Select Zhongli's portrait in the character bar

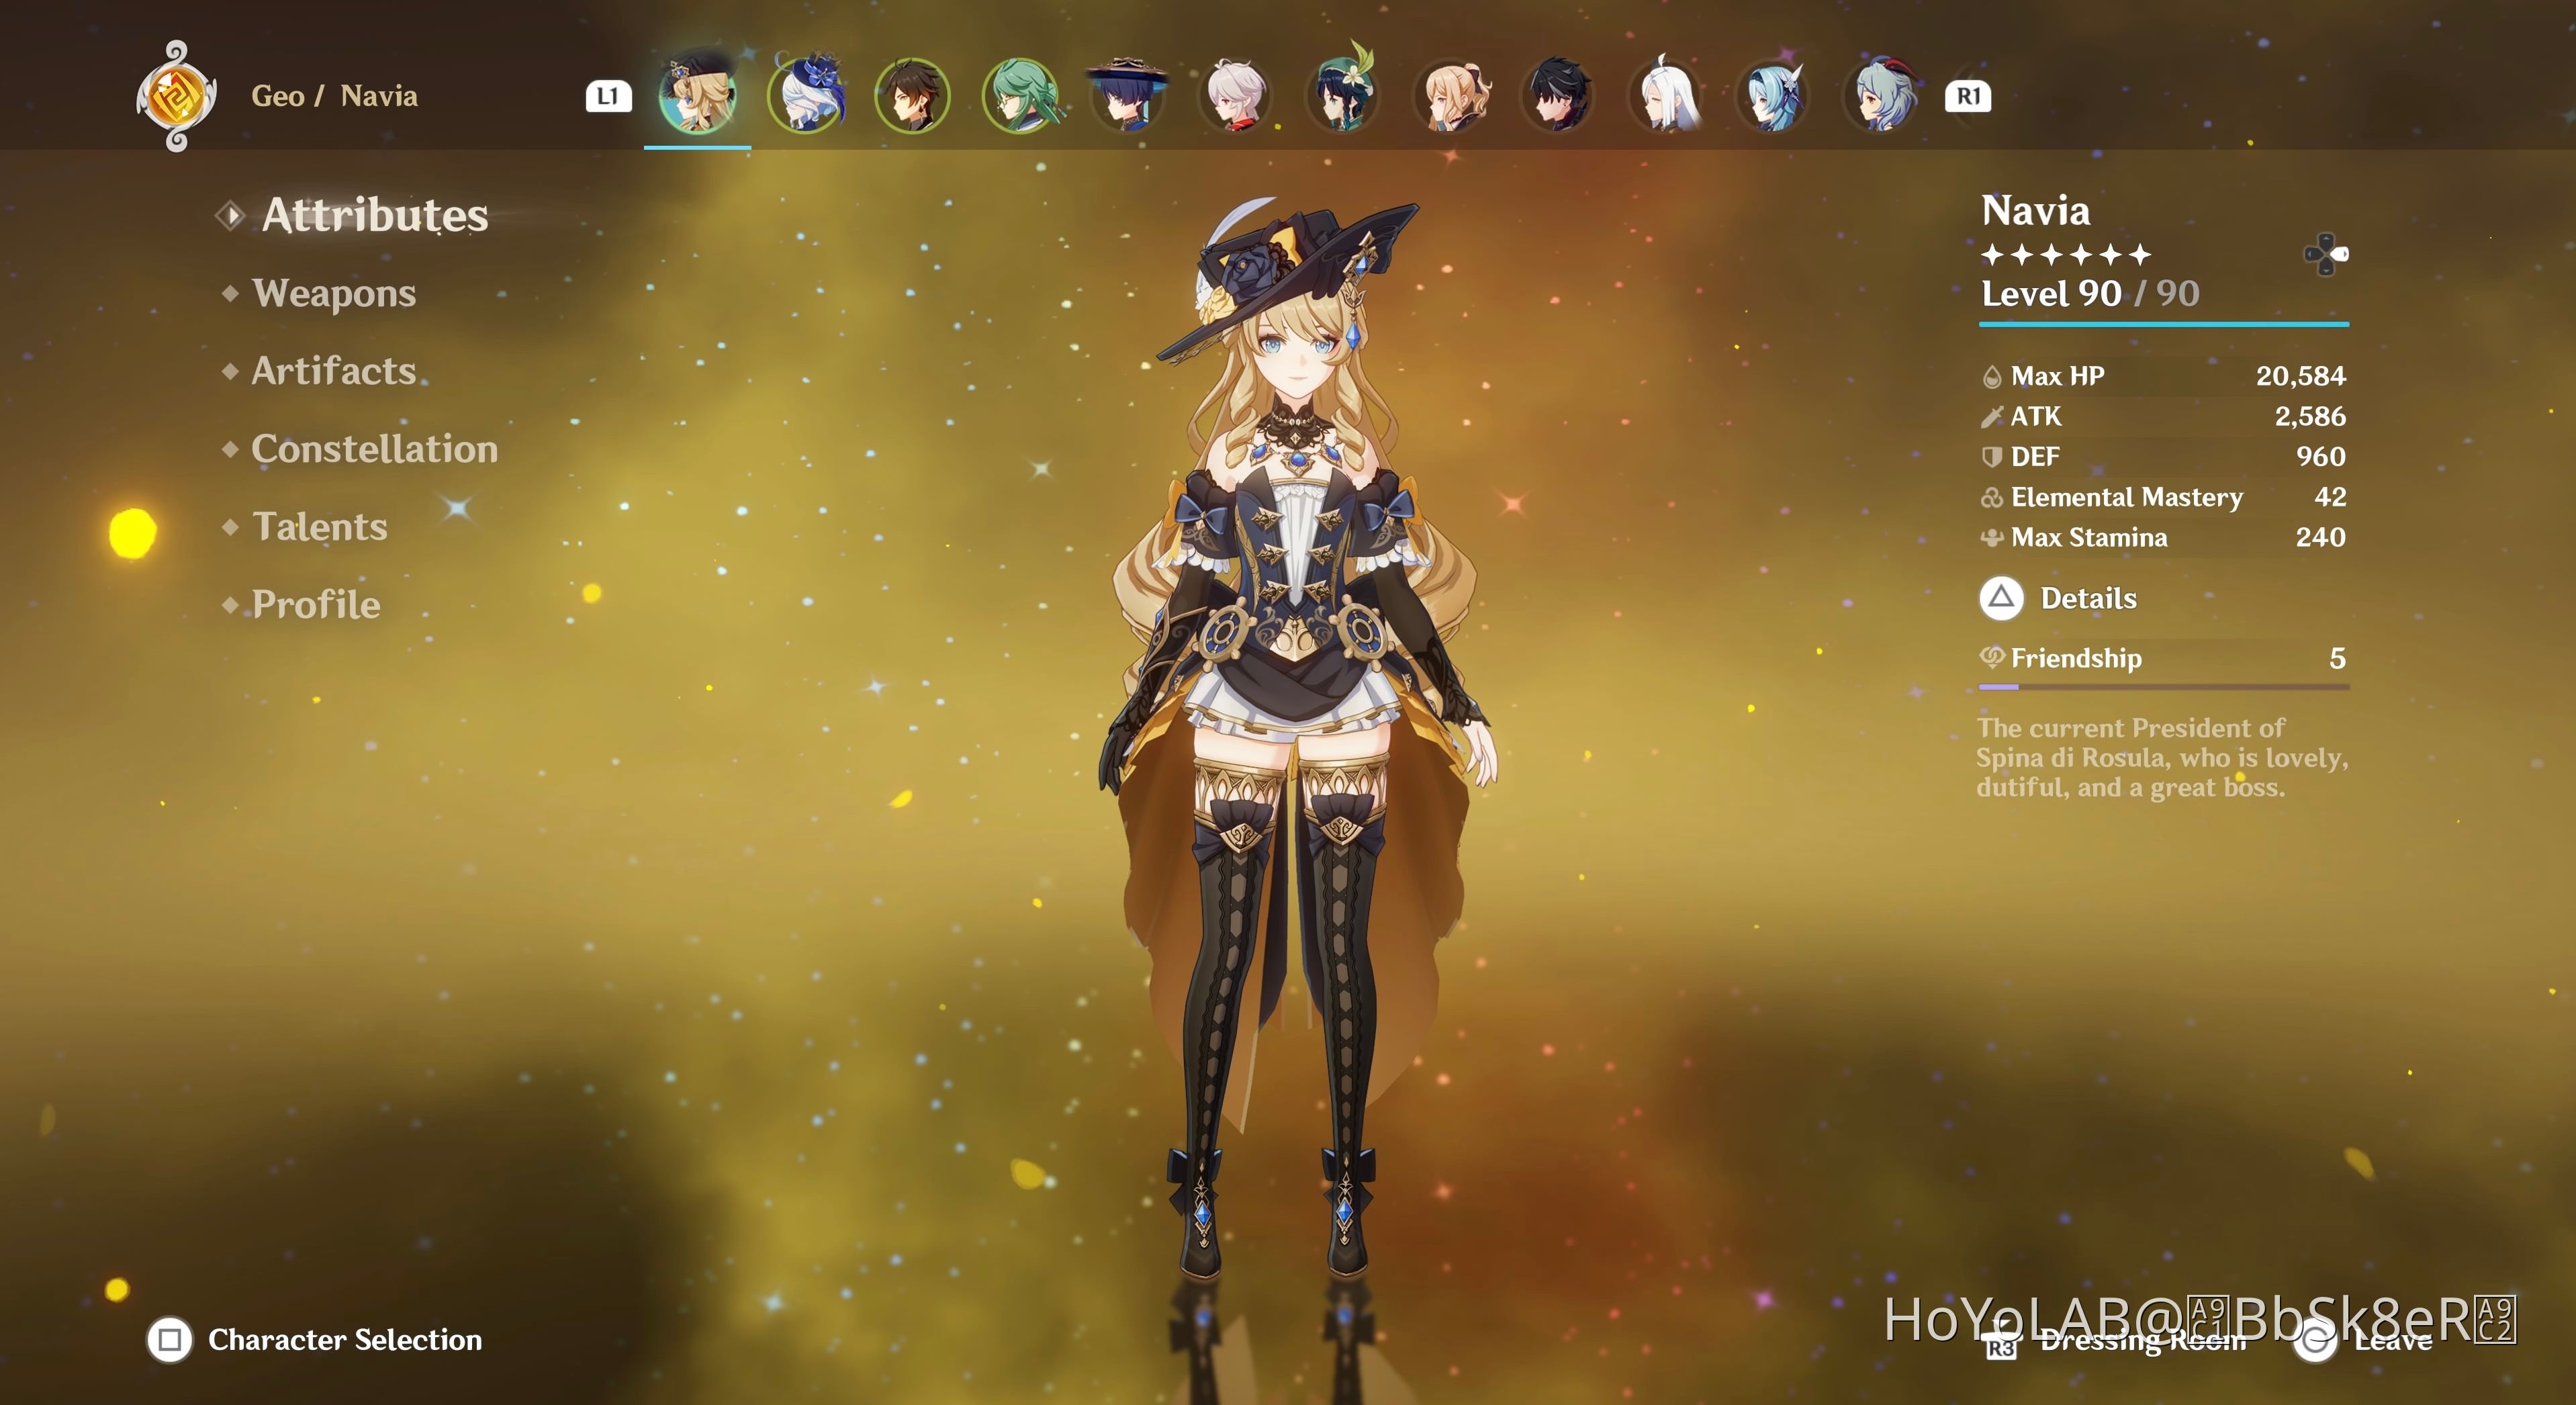click(912, 95)
